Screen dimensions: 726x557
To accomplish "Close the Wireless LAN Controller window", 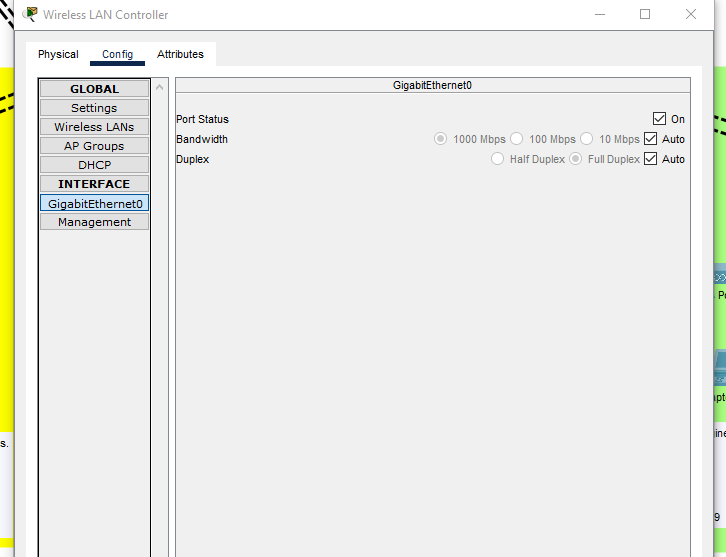I will point(691,15).
